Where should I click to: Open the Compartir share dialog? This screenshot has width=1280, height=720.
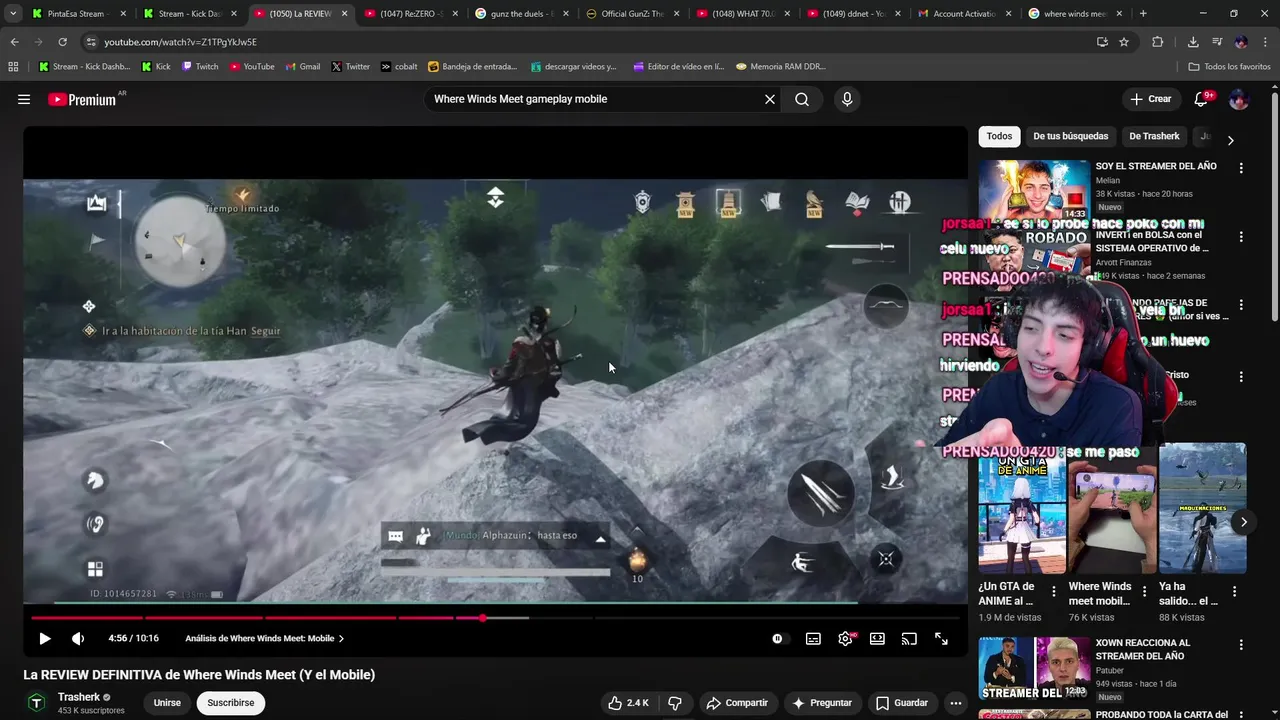pyautogui.click(x=737, y=703)
